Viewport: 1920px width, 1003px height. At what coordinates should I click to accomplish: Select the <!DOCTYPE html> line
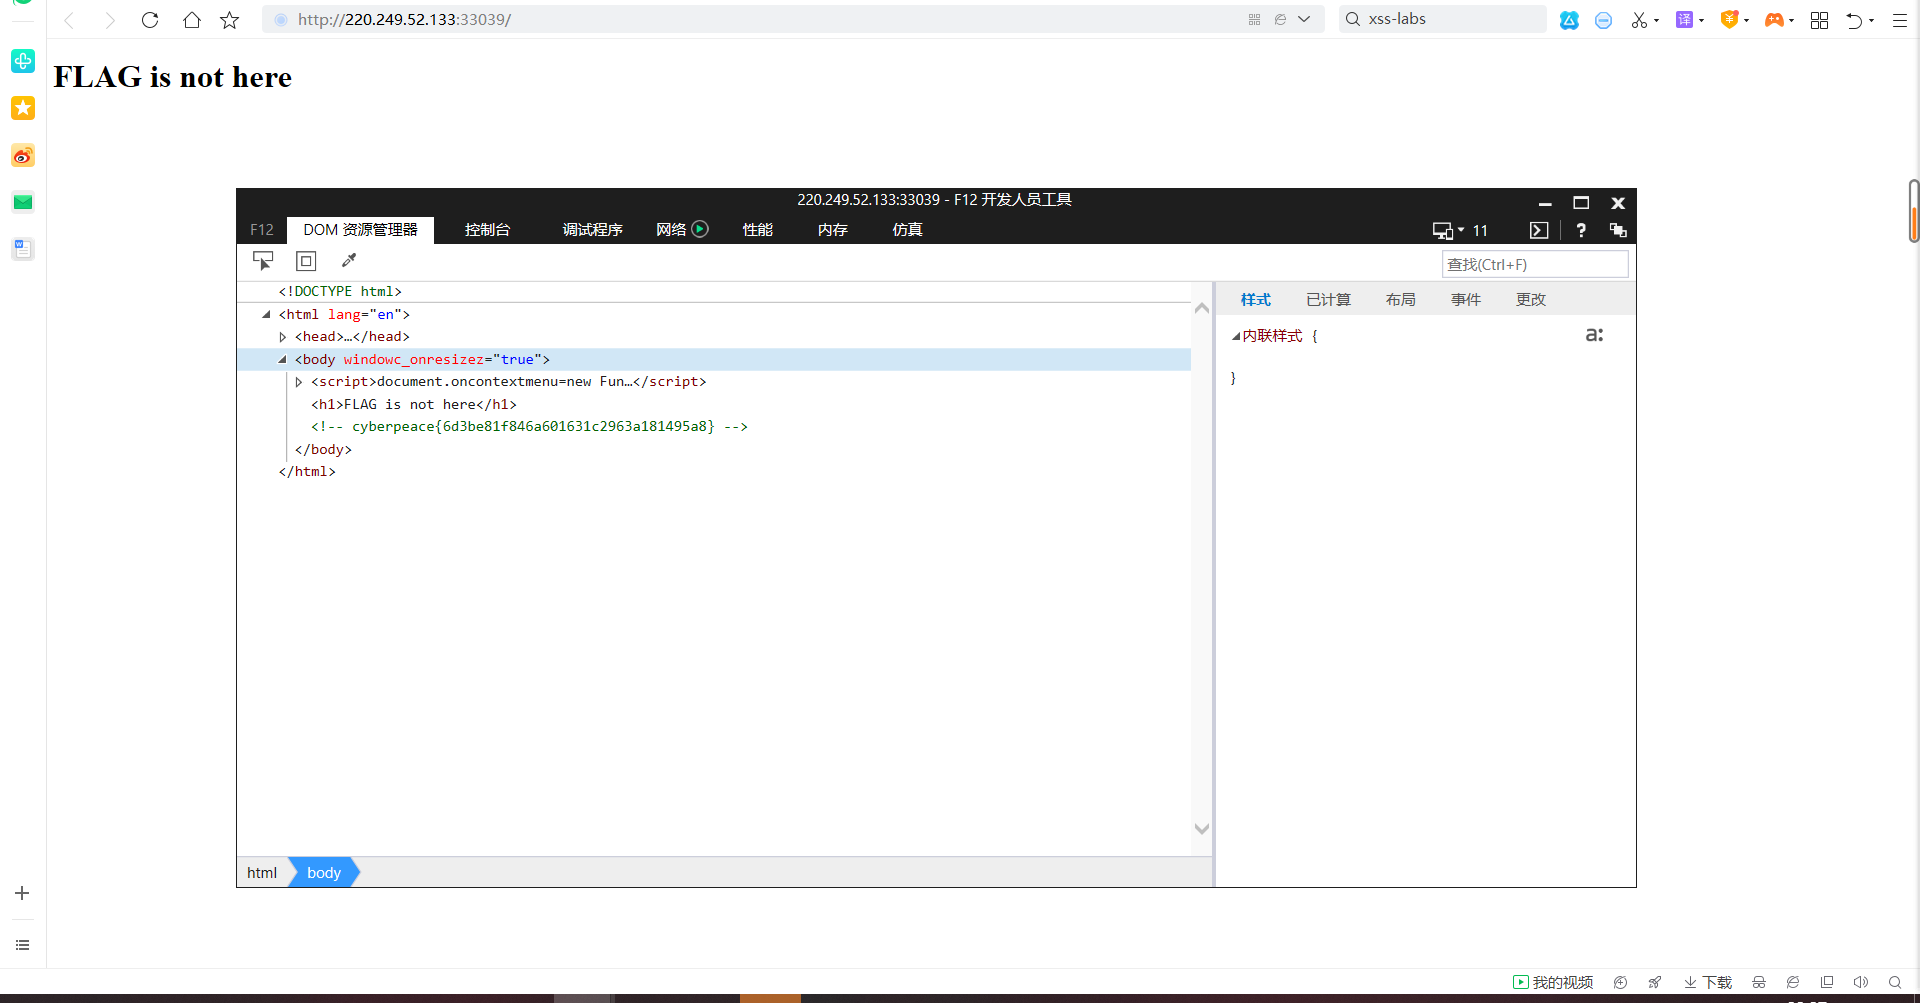tap(340, 291)
